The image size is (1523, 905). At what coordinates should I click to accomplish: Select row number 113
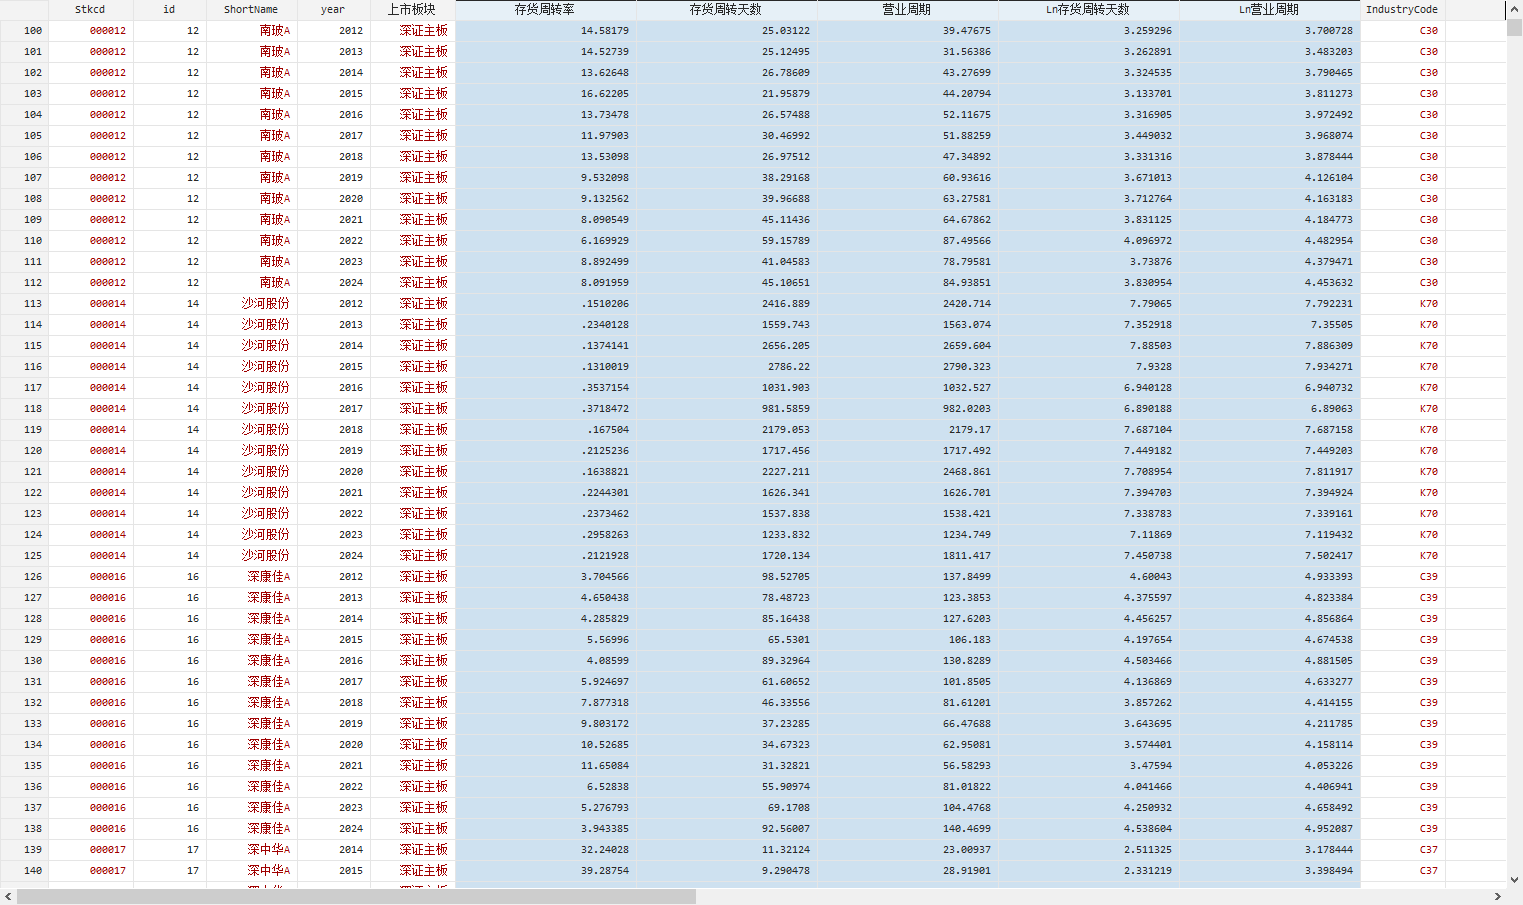pos(24,303)
